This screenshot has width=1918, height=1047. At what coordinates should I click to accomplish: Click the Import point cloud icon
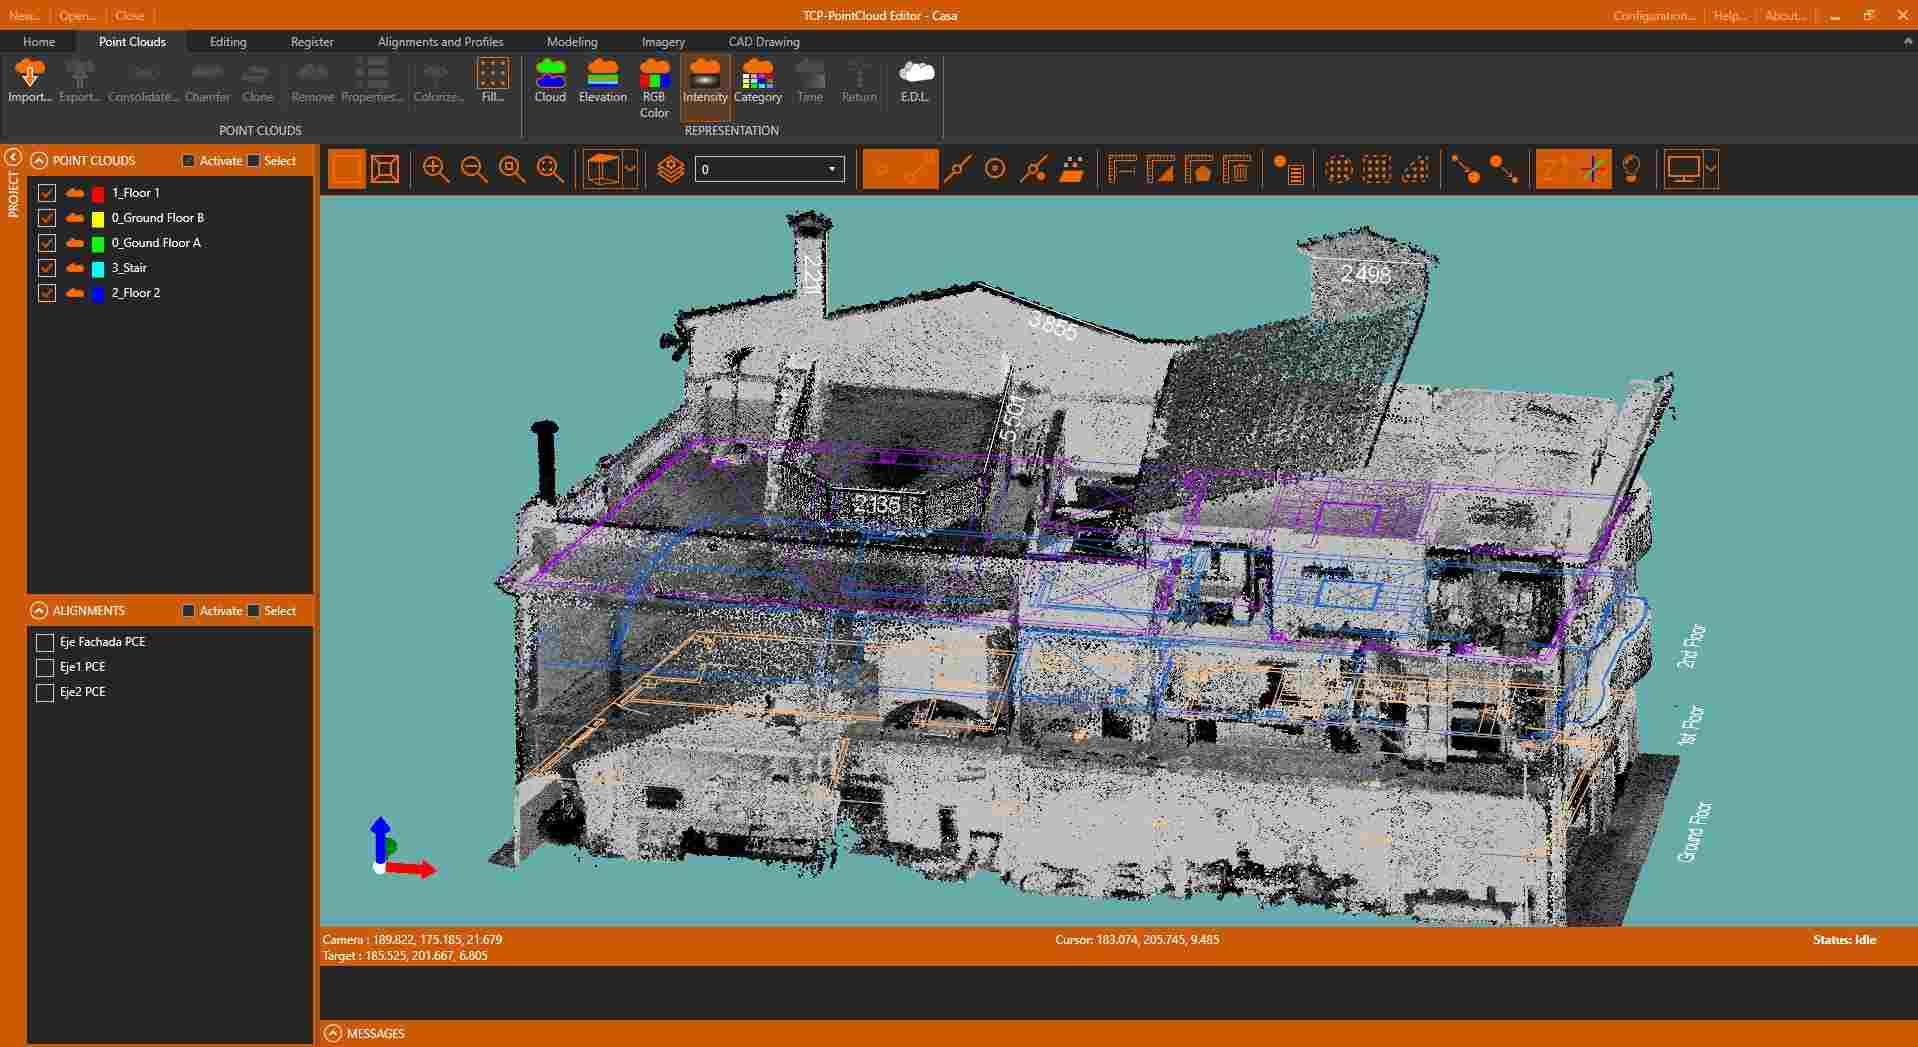coord(29,80)
